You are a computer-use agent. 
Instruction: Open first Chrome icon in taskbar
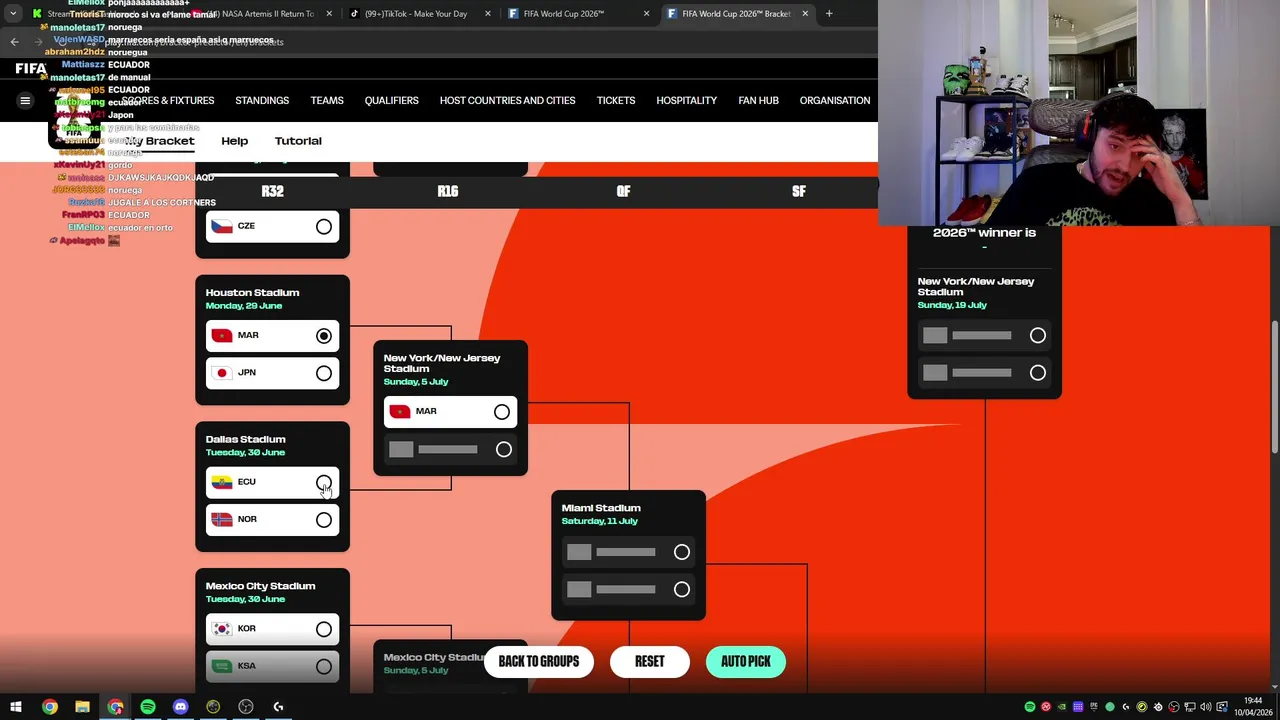(x=49, y=707)
